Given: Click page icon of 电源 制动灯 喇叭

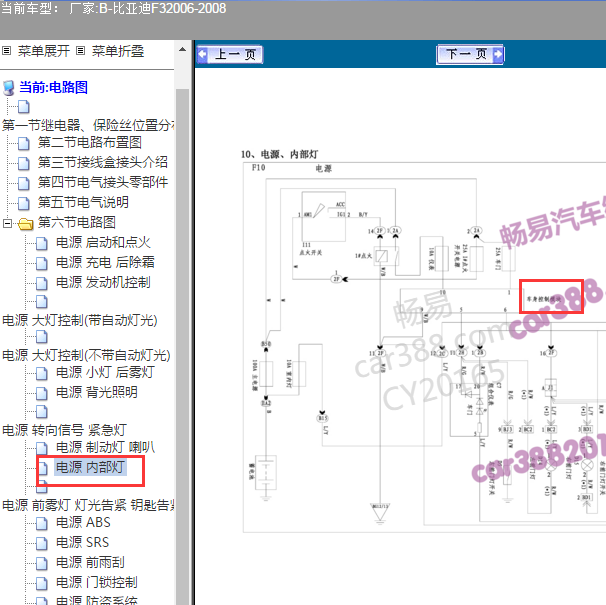Looking at the screenshot, I should click(42, 448).
